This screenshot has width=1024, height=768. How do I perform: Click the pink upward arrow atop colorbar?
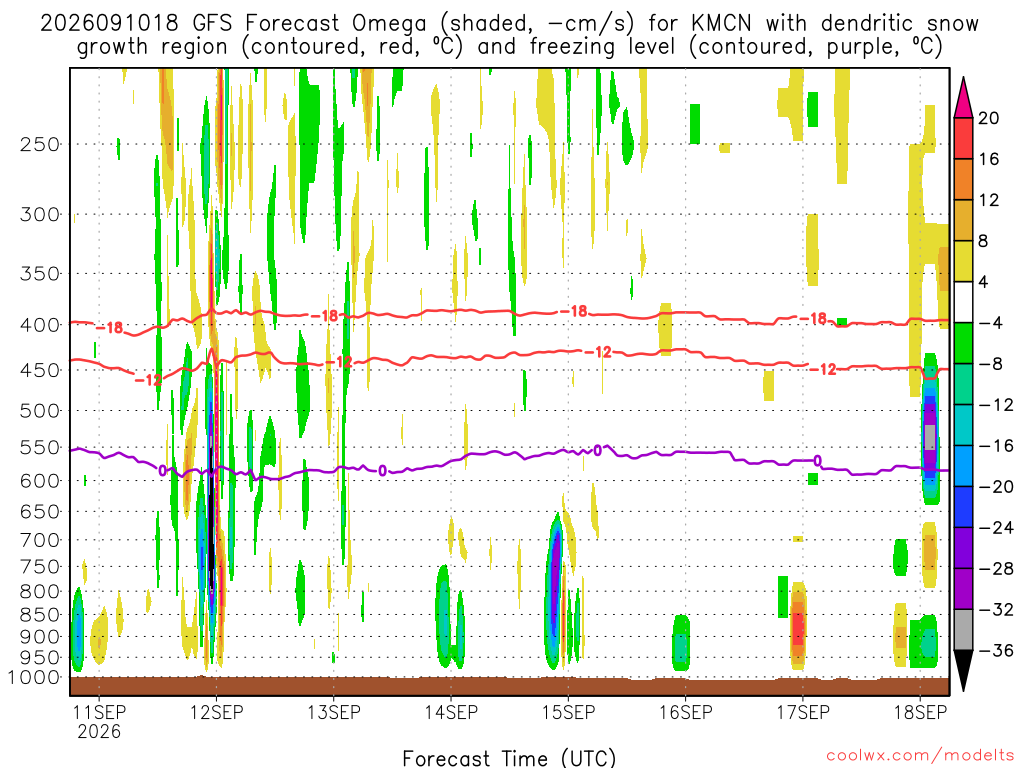[963, 97]
